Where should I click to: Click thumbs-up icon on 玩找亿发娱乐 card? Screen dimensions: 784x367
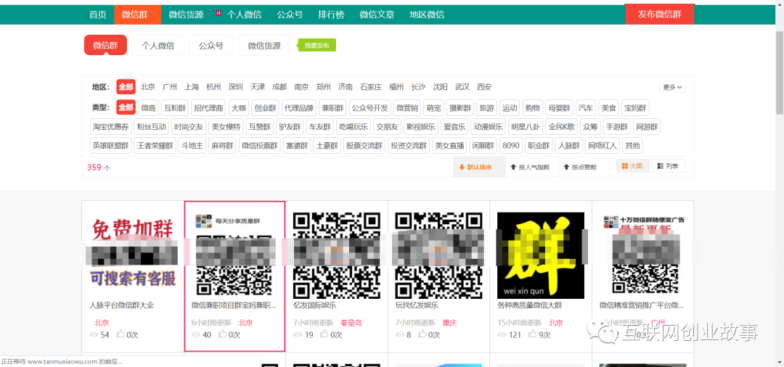tap(423, 334)
